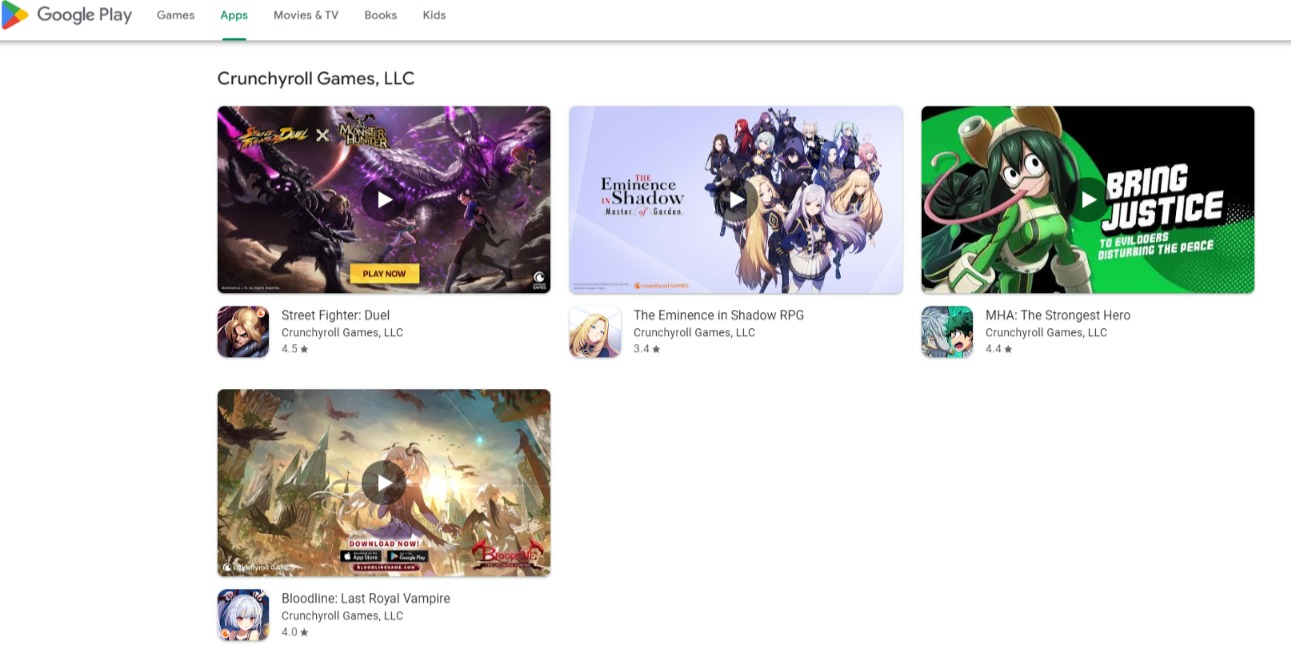This screenshot has width=1291, height=669.
Task: Open The Eminence in Shadow RPG title
Action: click(719, 315)
